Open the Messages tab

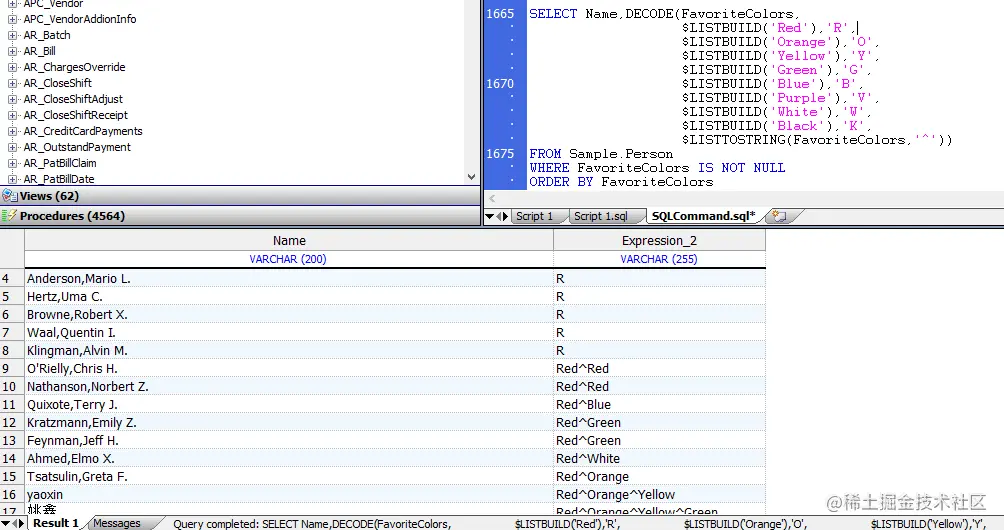click(117, 524)
